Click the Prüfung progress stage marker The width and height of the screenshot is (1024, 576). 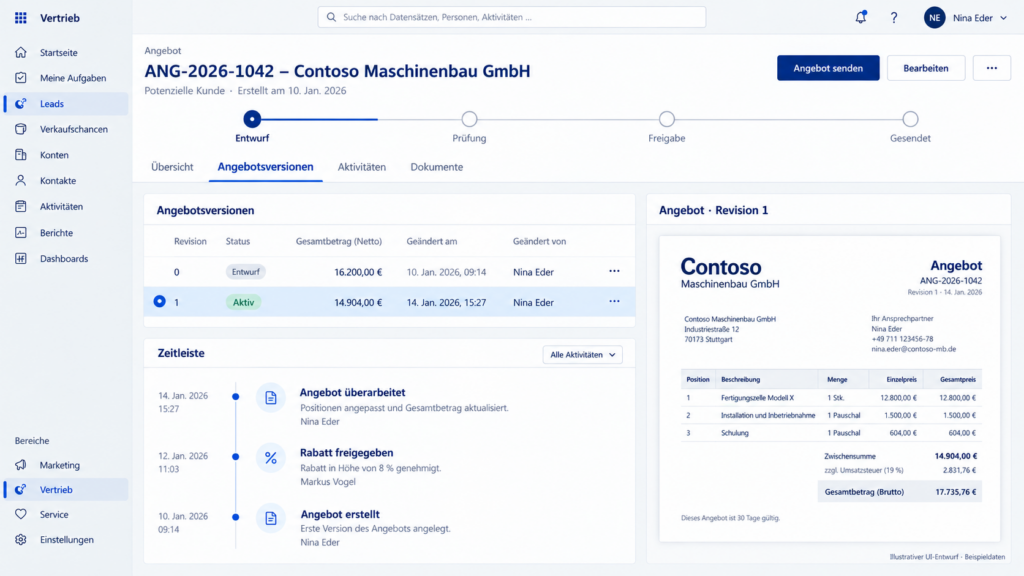pyautogui.click(x=469, y=119)
